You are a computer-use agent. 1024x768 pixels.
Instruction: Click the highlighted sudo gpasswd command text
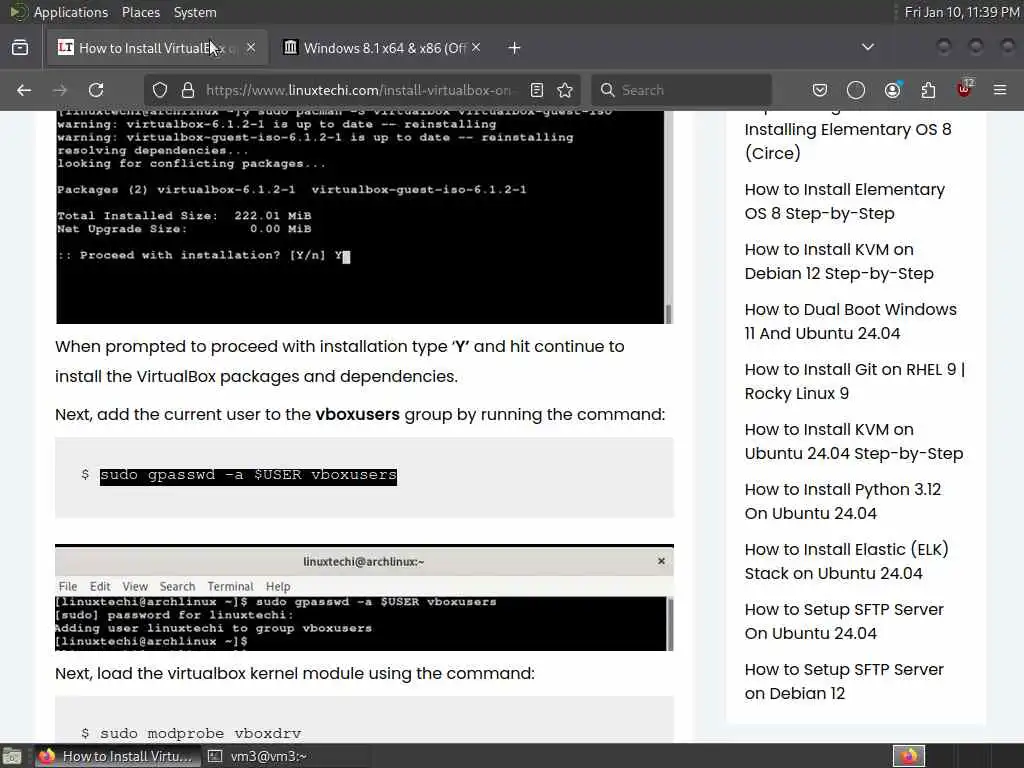(248, 475)
